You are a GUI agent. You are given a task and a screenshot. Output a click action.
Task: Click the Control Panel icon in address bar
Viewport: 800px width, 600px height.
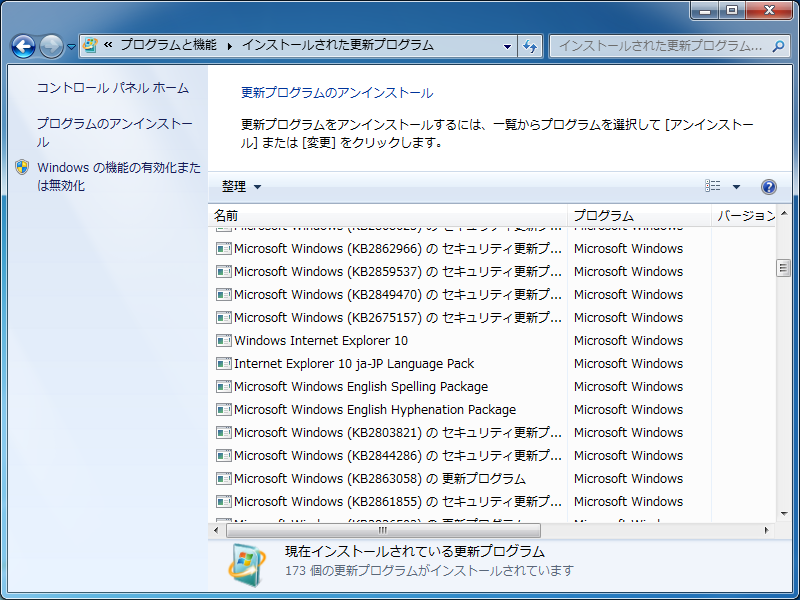click(90, 45)
